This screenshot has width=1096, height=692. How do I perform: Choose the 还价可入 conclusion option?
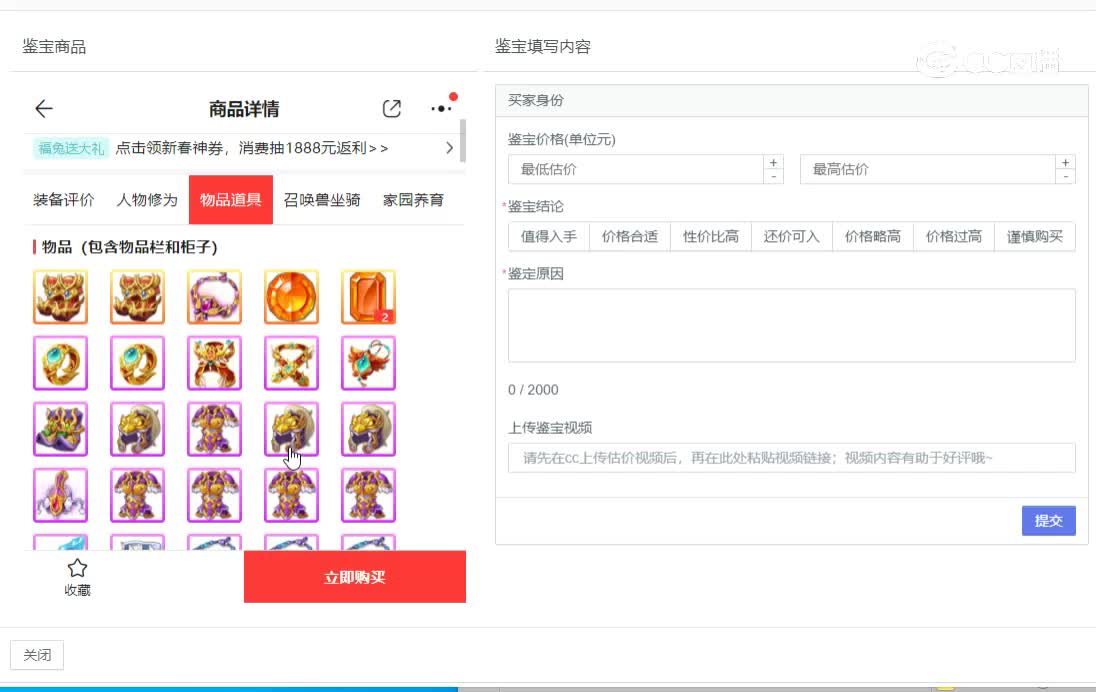pos(792,236)
